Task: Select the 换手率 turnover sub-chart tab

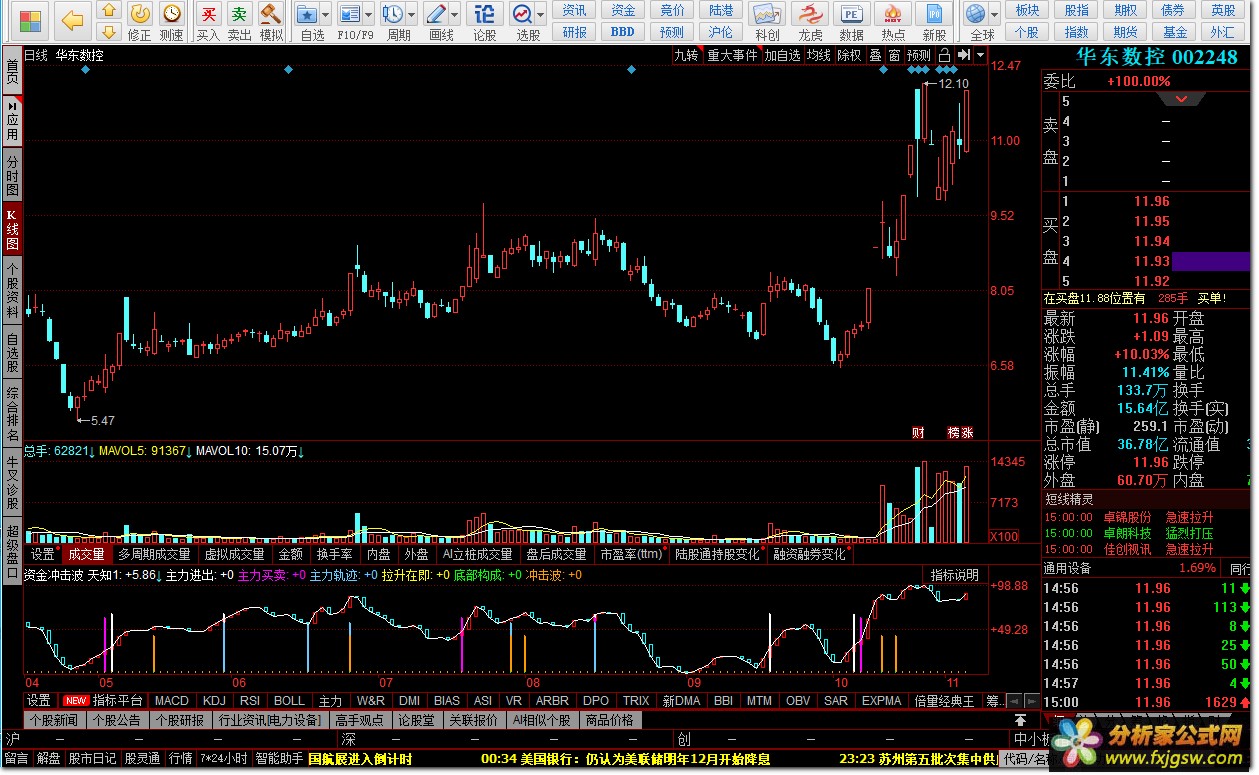Action: 334,554
